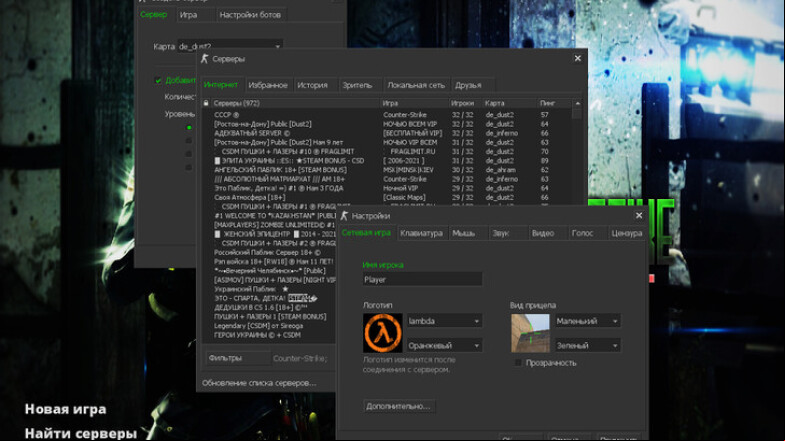Sort by the Игра column header

(415, 103)
